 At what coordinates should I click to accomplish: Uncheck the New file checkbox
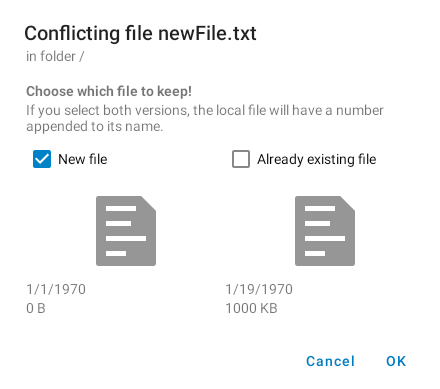[x=42, y=159]
